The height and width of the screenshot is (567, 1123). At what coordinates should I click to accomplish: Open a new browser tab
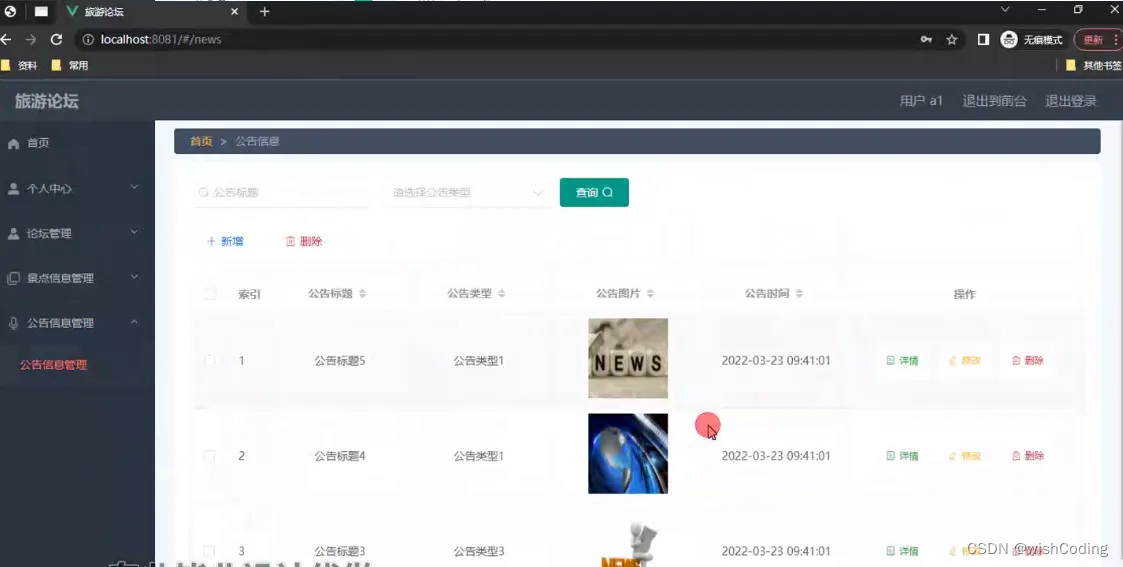(264, 11)
